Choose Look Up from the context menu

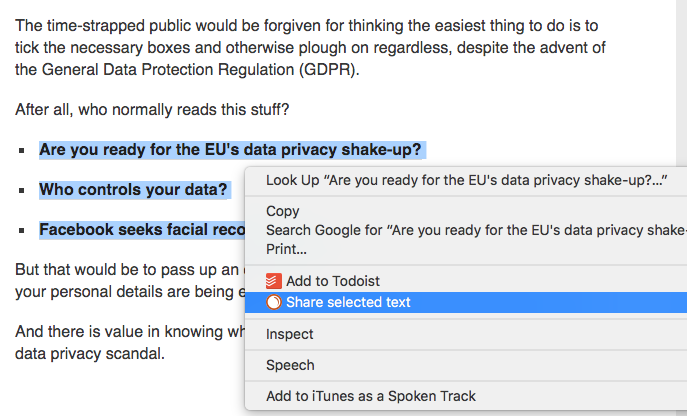point(466,180)
